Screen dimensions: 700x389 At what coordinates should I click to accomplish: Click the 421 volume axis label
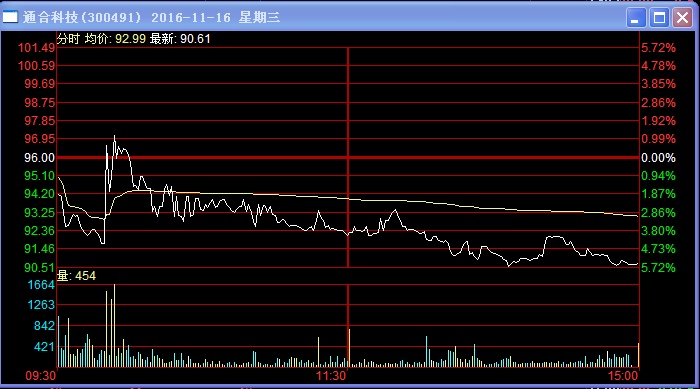(x=44, y=347)
